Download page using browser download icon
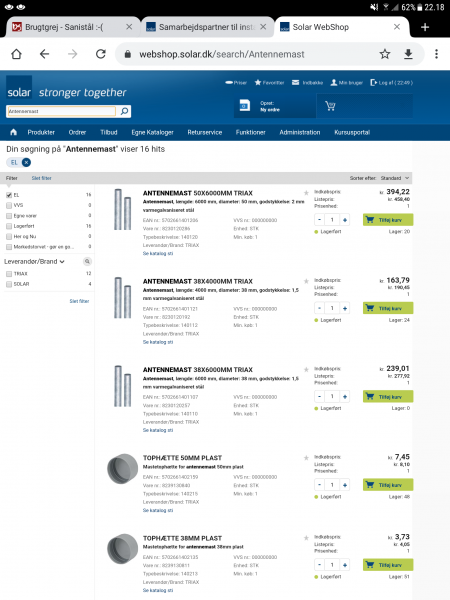This screenshot has width=450, height=600. (x=408, y=54)
